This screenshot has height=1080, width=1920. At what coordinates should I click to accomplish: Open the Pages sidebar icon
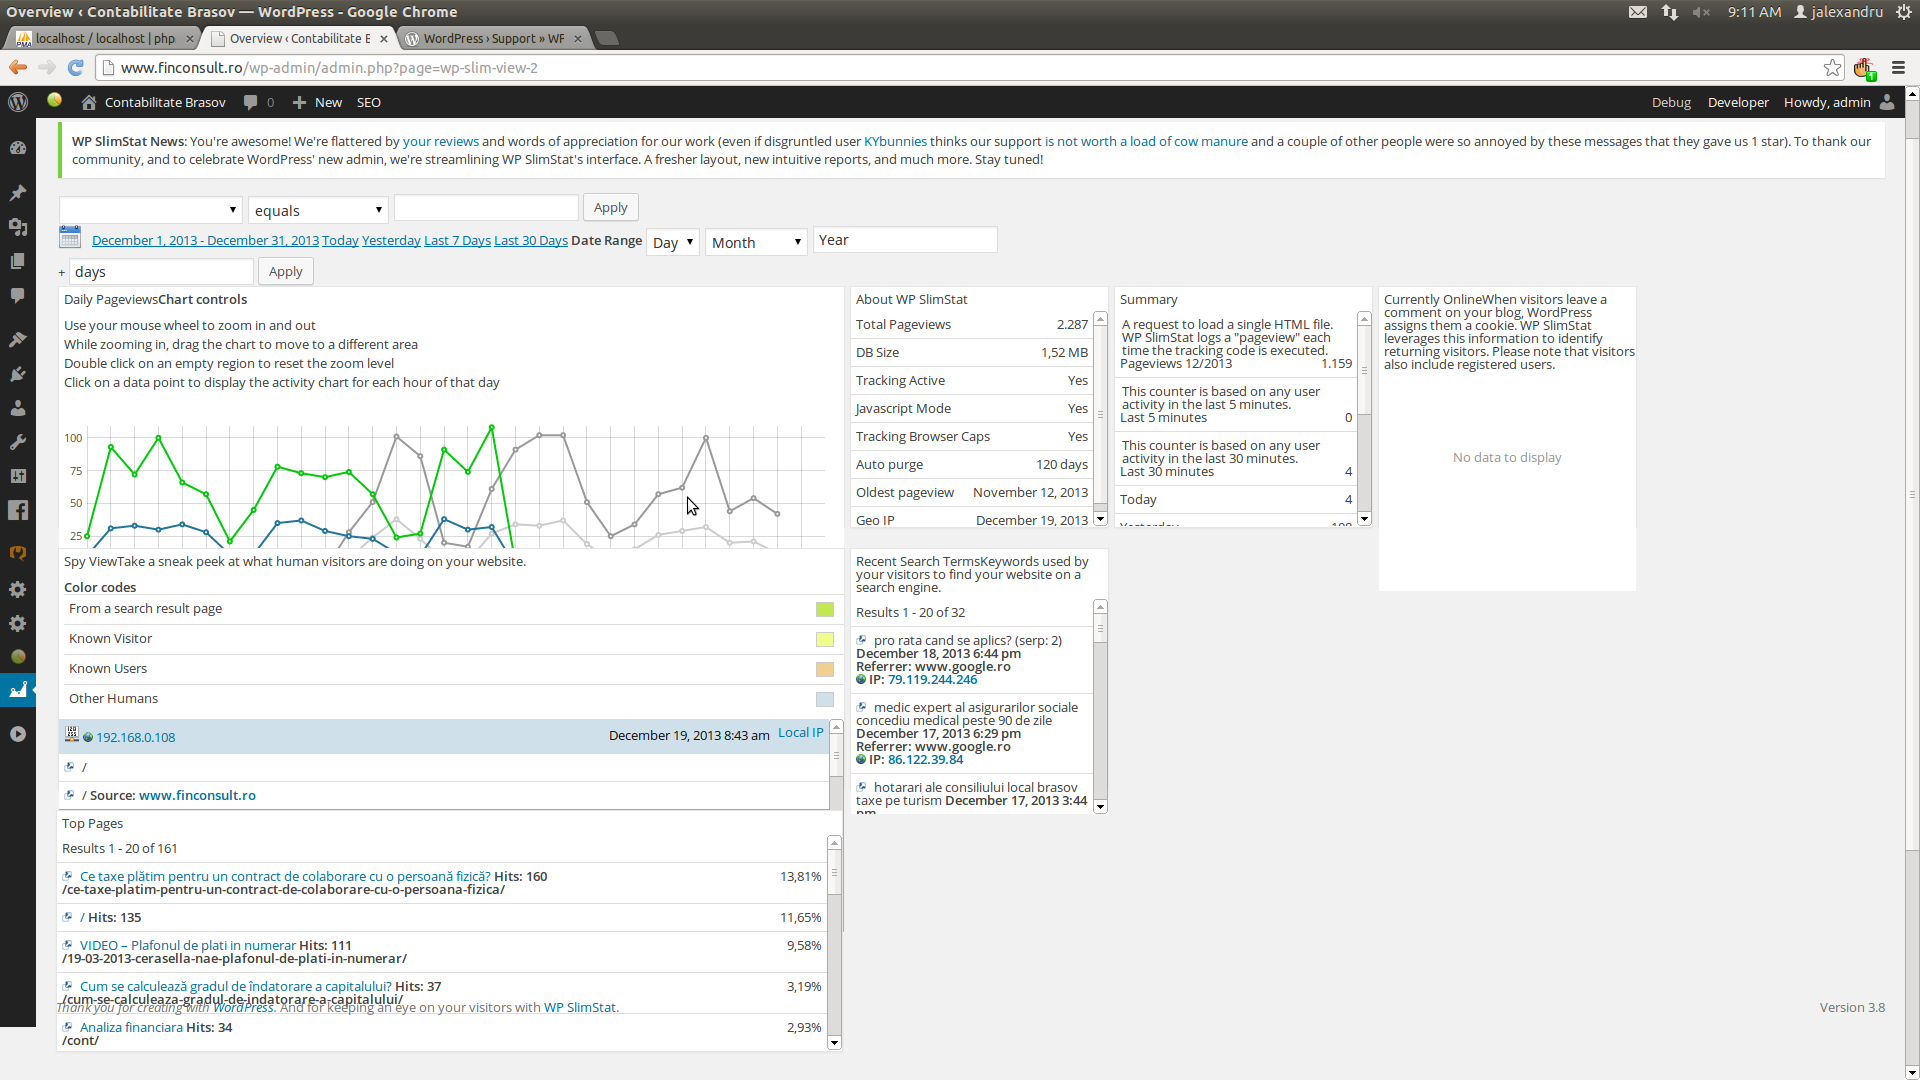coord(18,261)
